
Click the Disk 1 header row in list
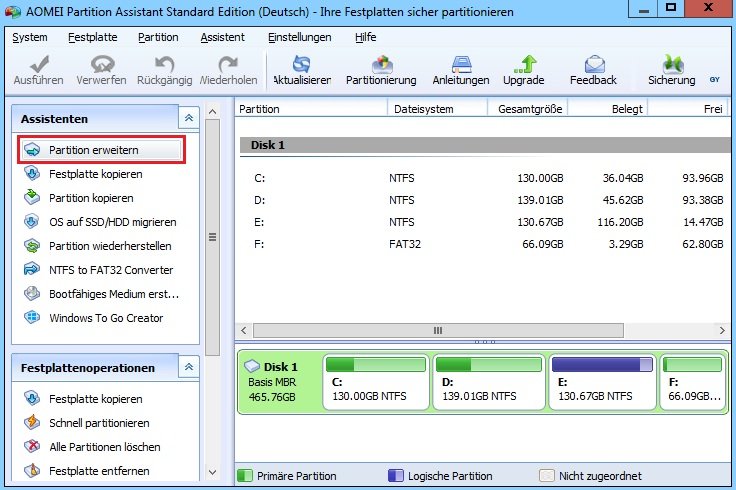pyautogui.click(x=485, y=145)
